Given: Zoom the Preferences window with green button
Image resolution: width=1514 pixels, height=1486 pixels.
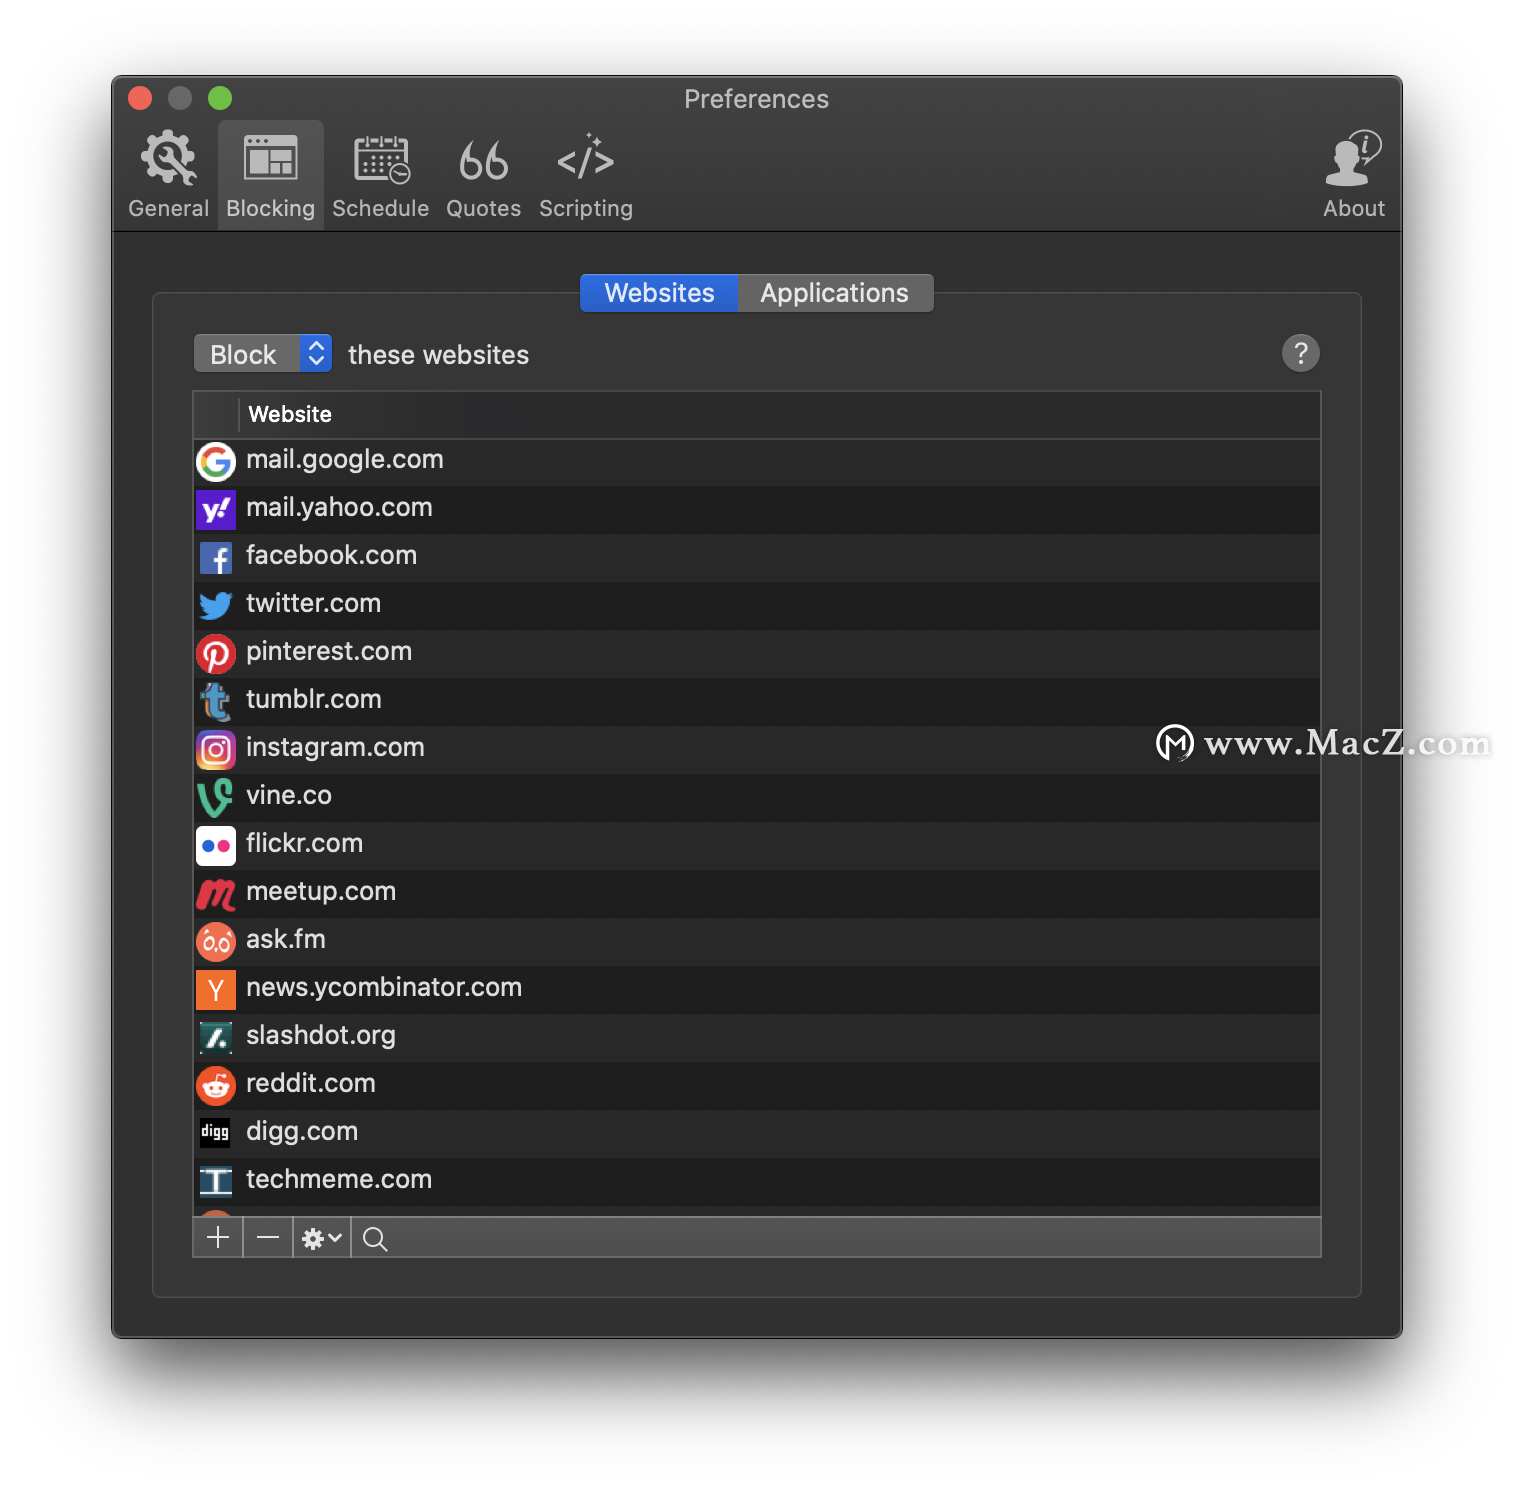Looking at the screenshot, I should [220, 98].
